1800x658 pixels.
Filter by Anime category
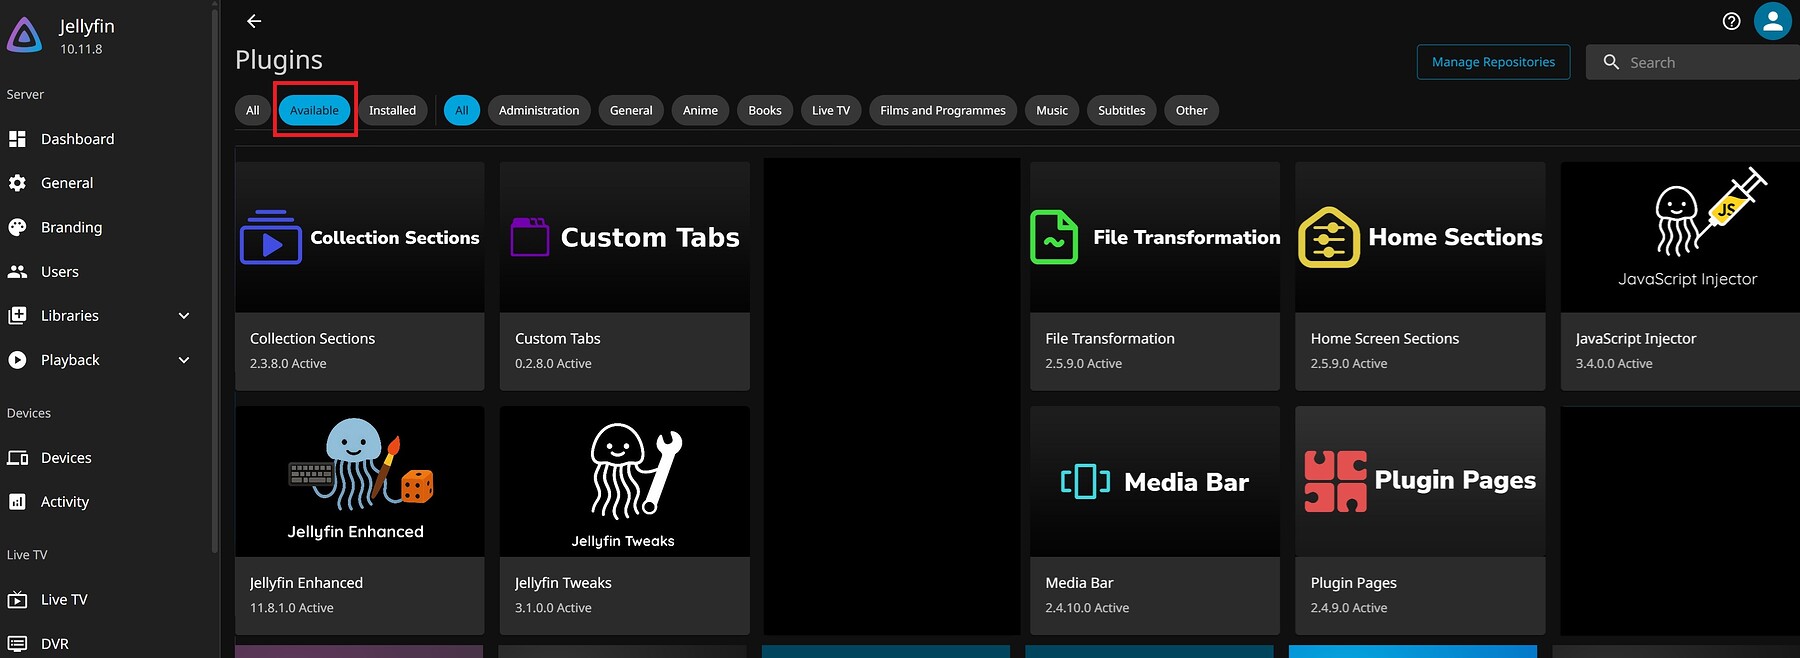700,110
